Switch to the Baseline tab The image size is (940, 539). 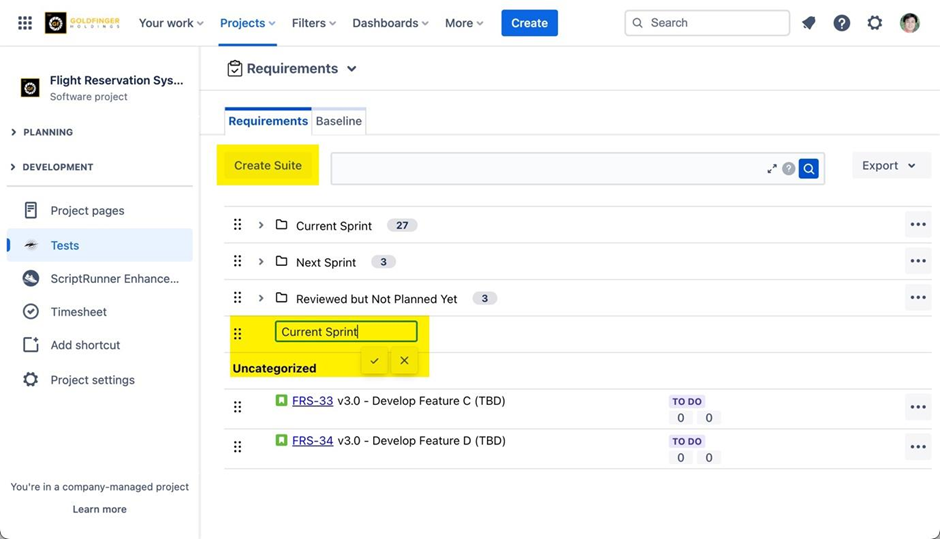(338, 121)
